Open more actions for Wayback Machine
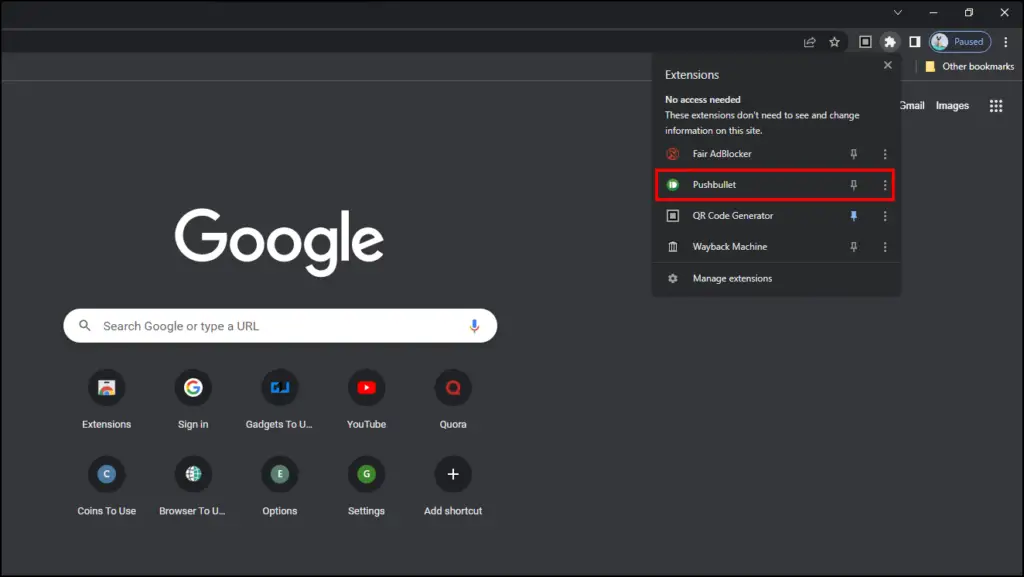Image resolution: width=1024 pixels, height=577 pixels. [x=885, y=247]
